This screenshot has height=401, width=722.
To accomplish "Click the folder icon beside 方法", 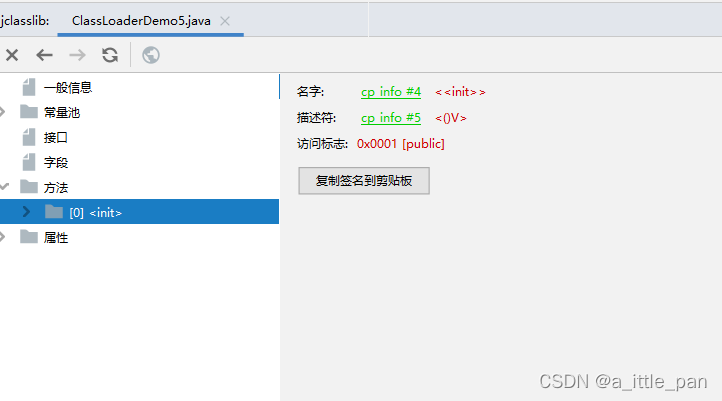I will [29, 186].
